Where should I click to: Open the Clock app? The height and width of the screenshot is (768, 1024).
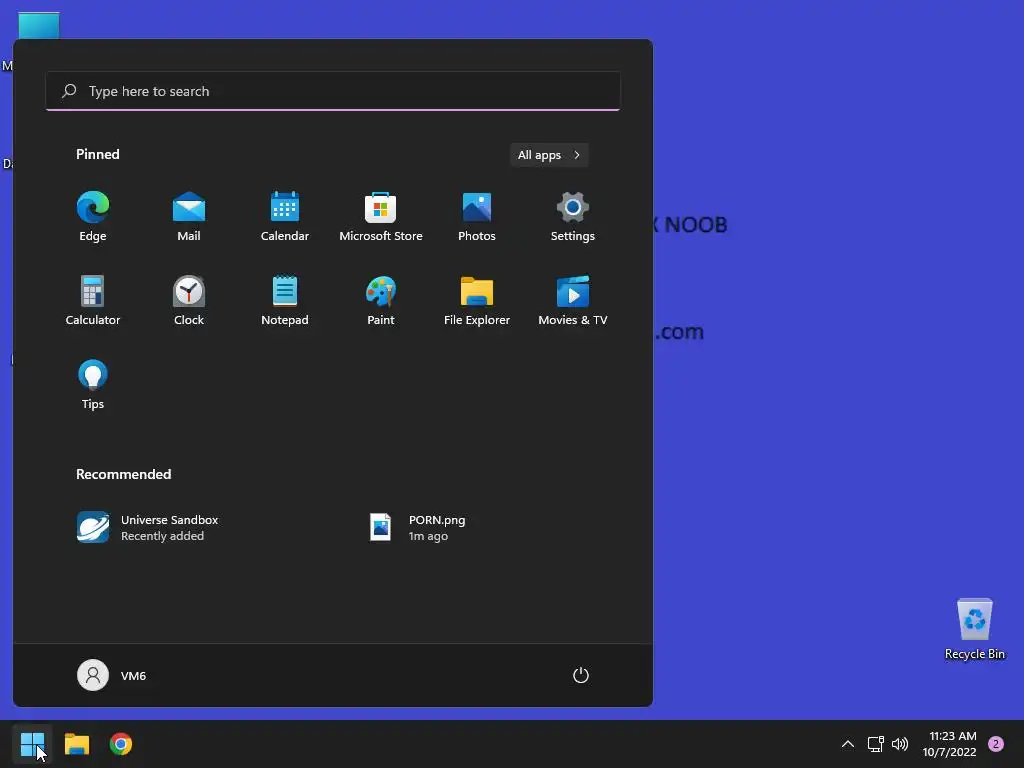tap(189, 300)
